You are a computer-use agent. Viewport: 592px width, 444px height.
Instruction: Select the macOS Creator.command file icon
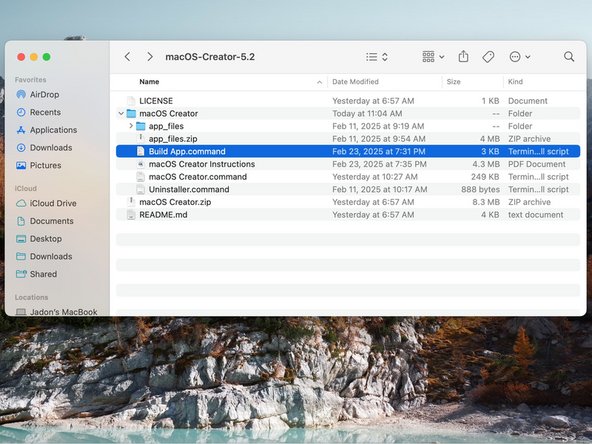140,177
